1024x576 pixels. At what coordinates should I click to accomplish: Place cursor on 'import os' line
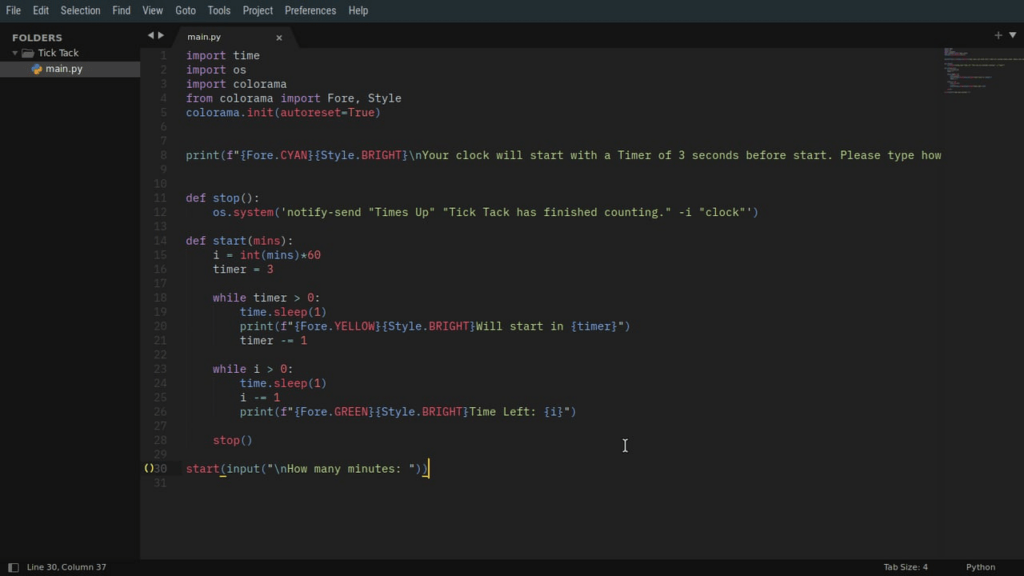[216, 70]
